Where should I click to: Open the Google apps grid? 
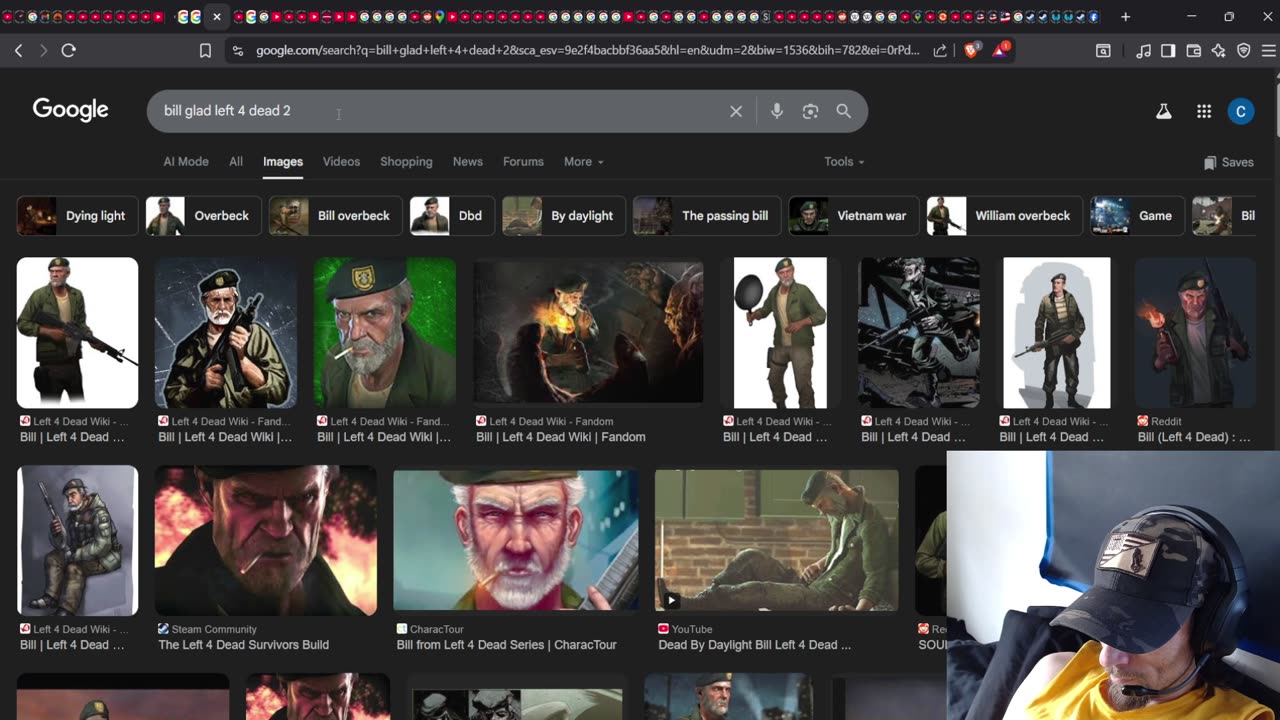coord(1204,112)
